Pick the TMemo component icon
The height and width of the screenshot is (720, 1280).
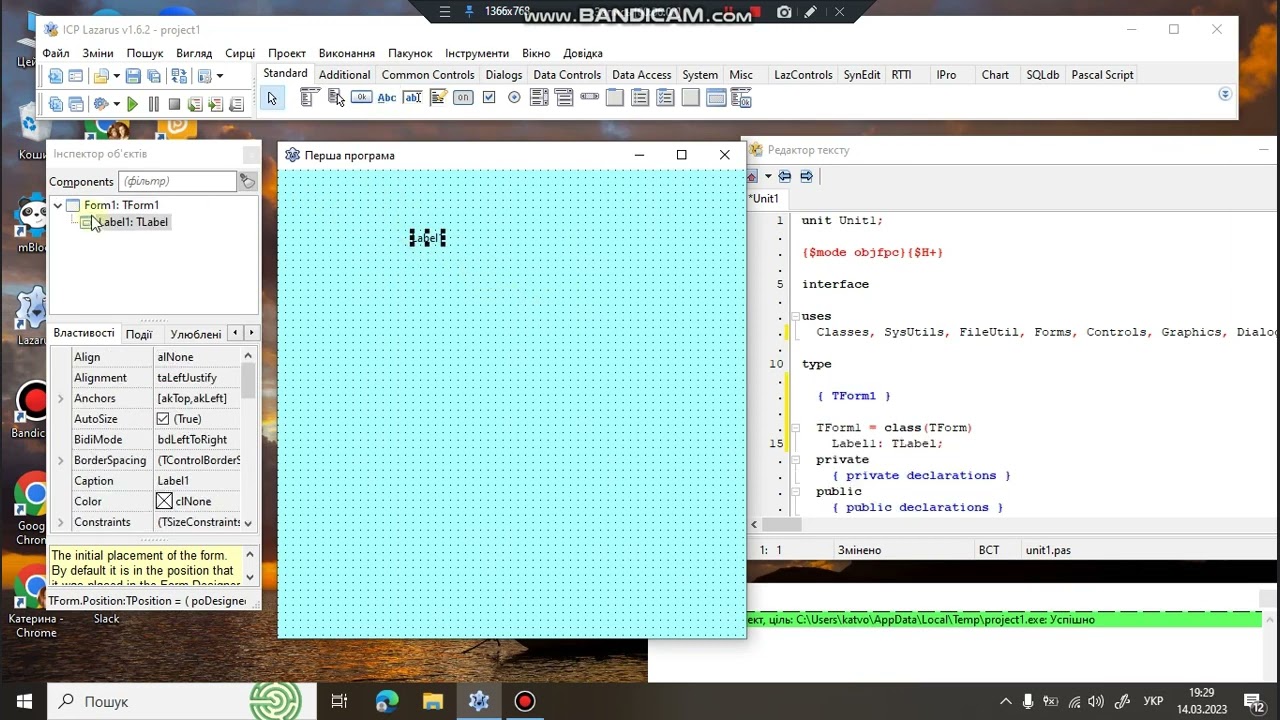tap(438, 97)
